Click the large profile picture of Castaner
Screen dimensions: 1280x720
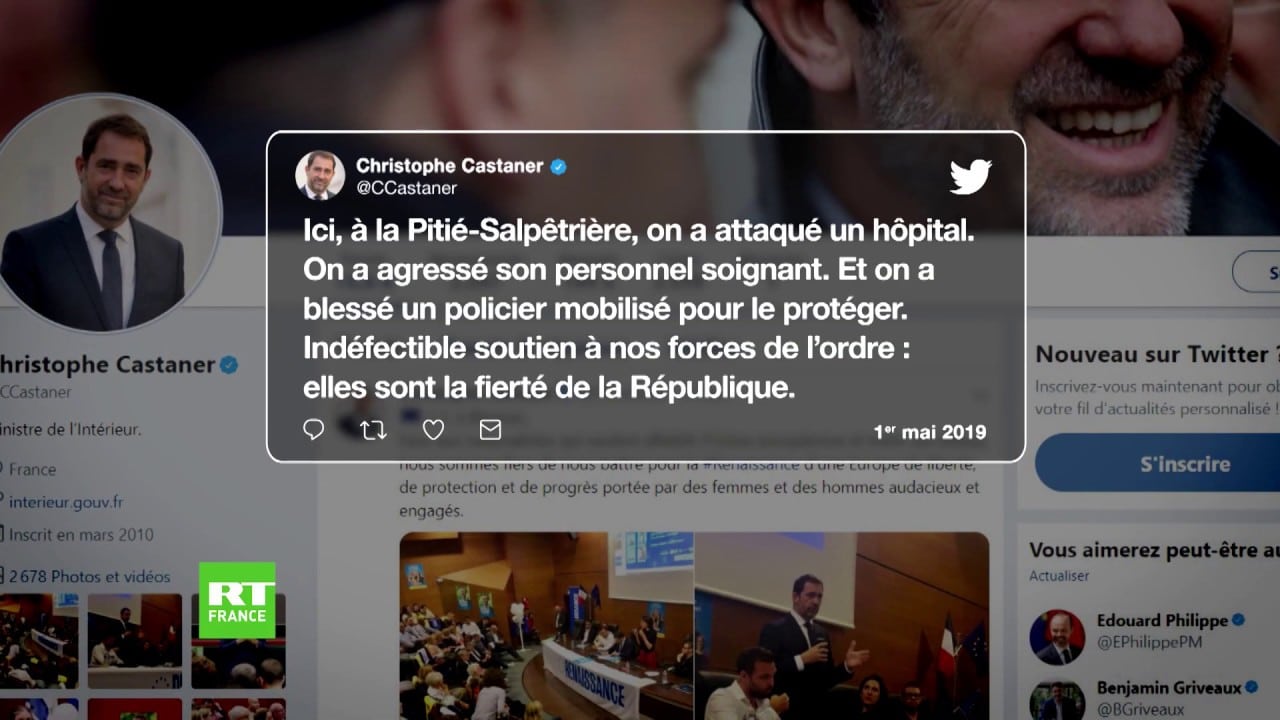pos(109,212)
